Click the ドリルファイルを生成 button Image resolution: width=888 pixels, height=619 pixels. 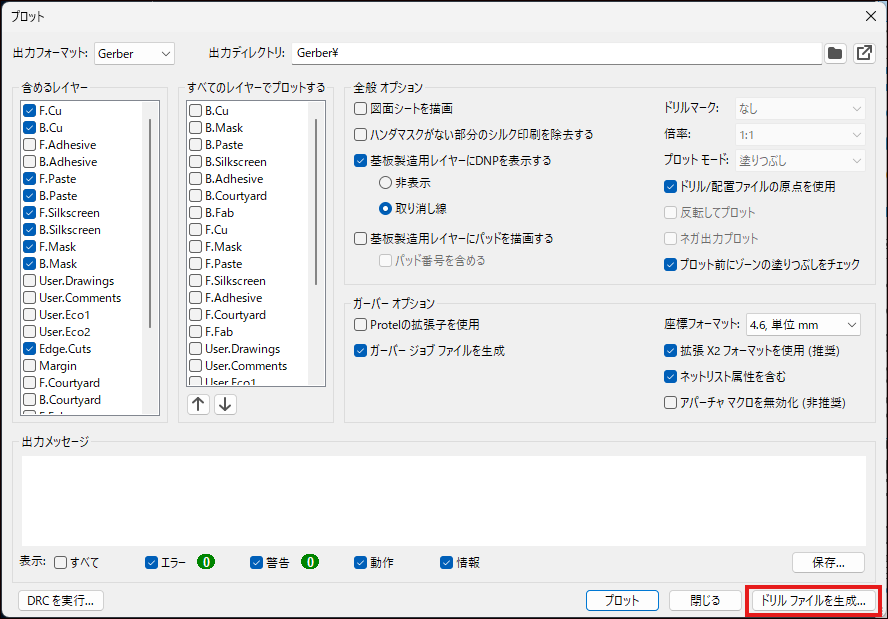click(813, 600)
